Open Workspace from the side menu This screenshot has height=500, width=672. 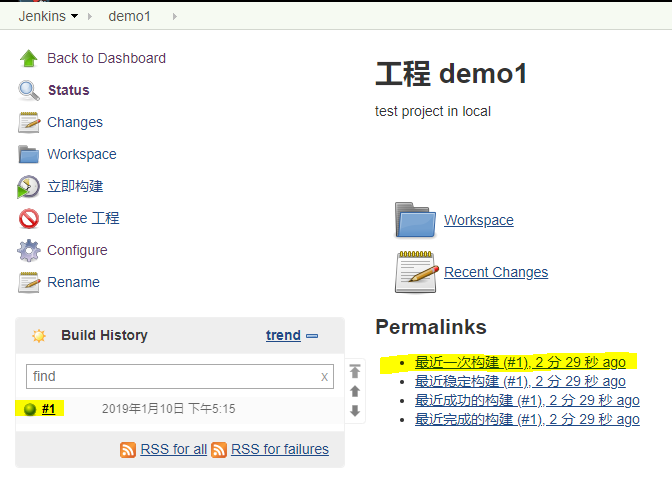tap(82, 154)
